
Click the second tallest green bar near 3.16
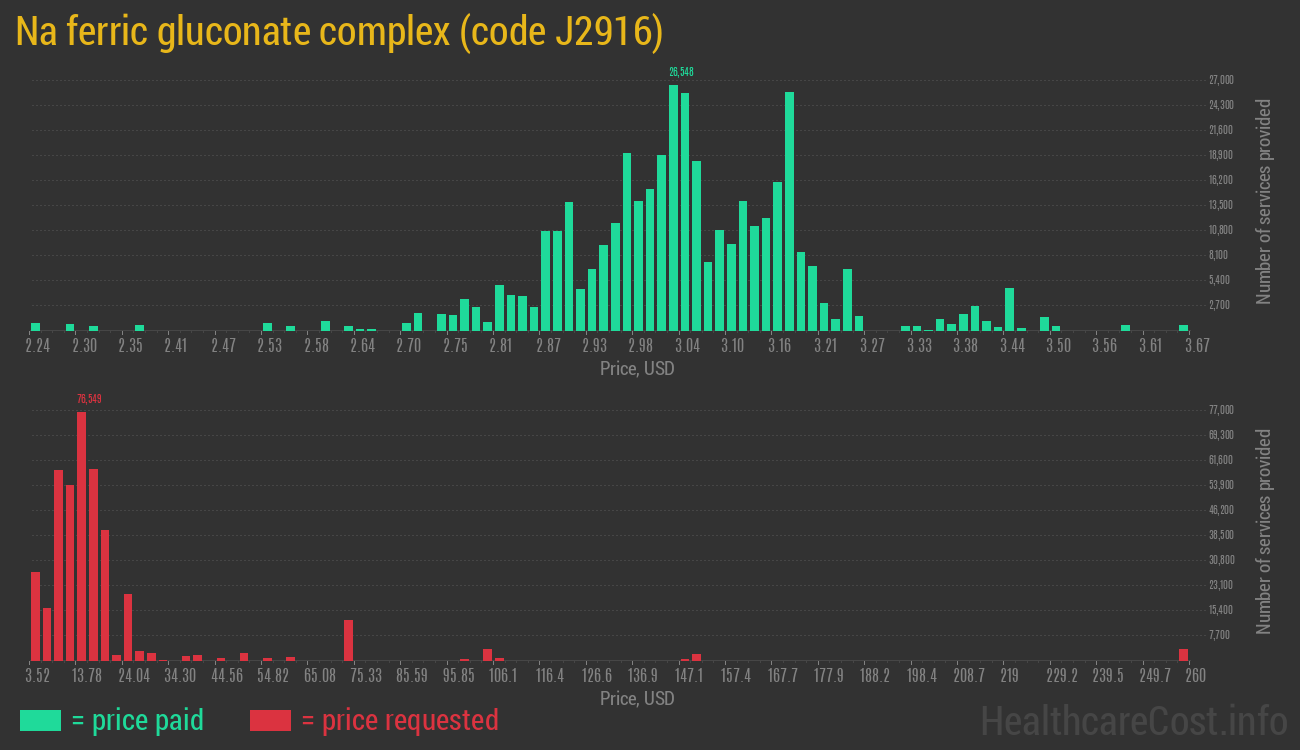pos(790,211)
